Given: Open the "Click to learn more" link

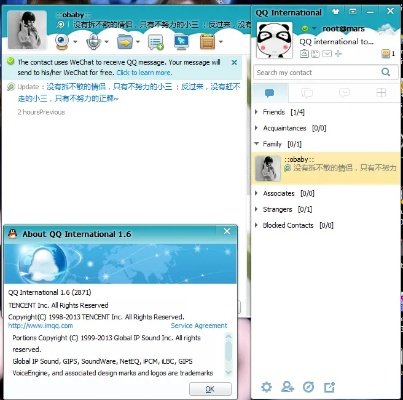Looking at the screenshot, I should pos(144,72).
